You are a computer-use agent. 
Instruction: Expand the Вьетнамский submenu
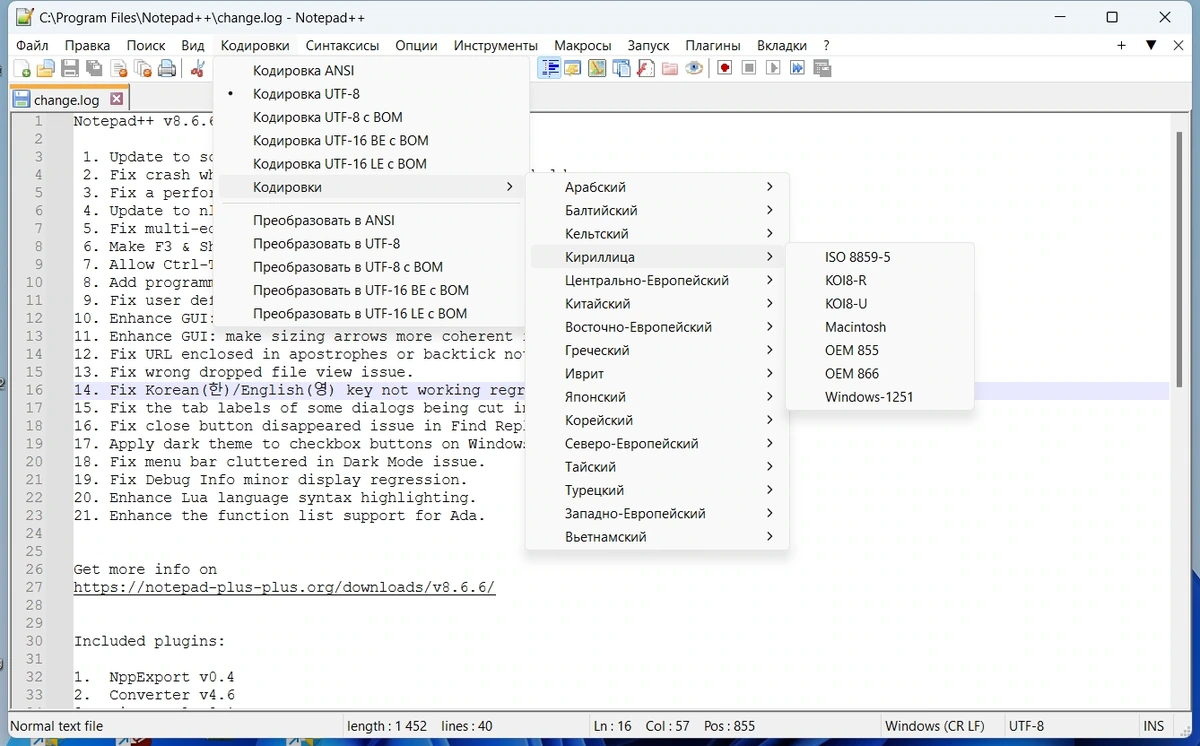click(658, 537)
